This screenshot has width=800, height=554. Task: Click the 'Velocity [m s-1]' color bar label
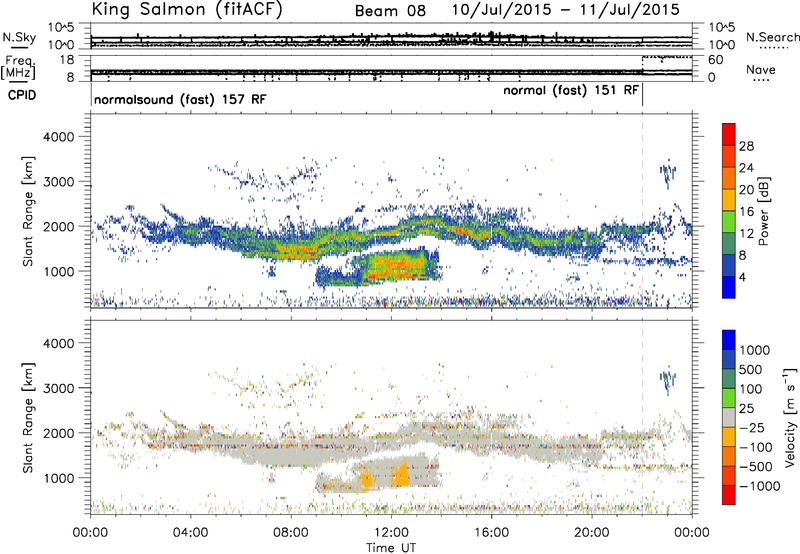tap(790, 417)
